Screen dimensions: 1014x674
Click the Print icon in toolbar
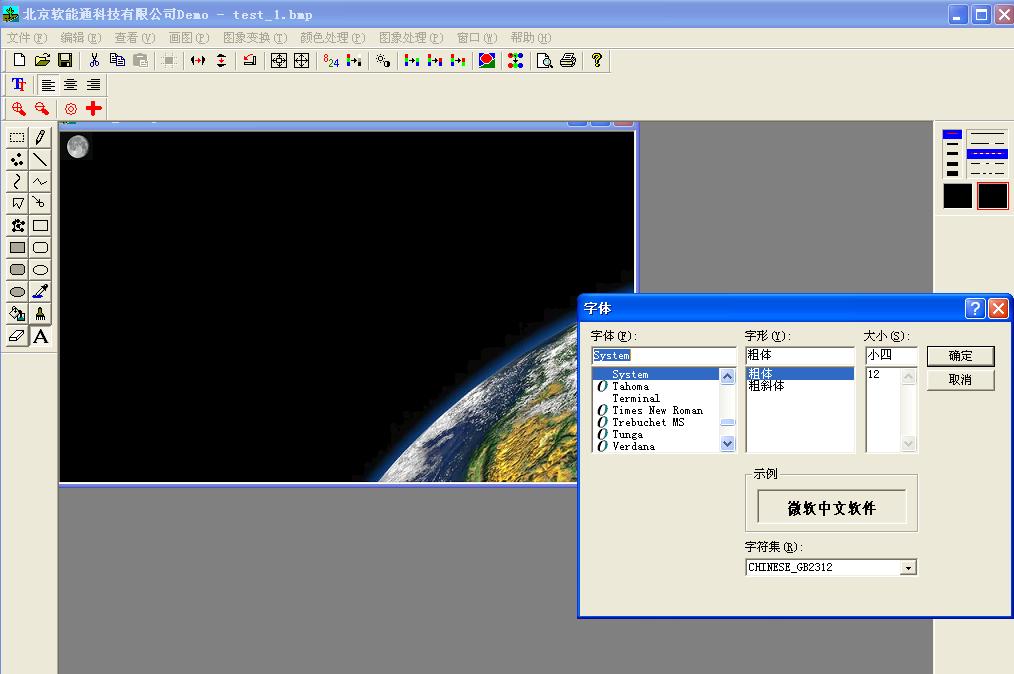pos(568,61)
